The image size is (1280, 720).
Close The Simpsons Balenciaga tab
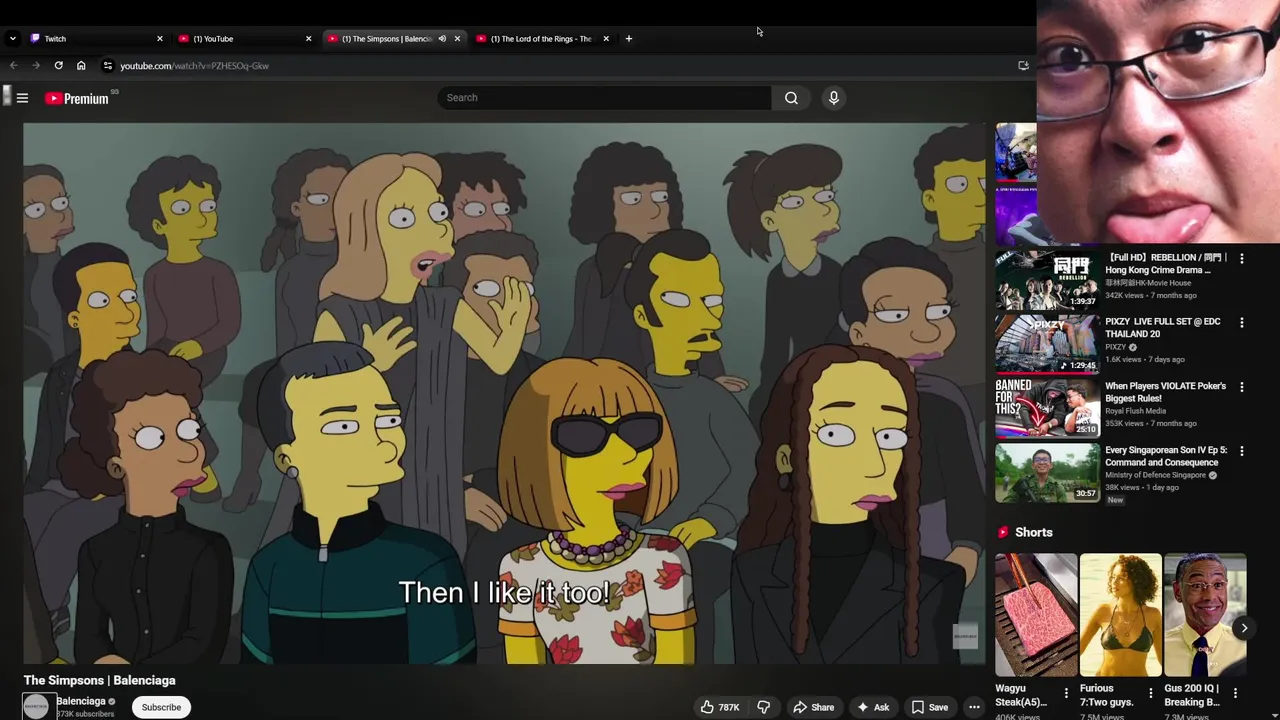click(457, 39)
